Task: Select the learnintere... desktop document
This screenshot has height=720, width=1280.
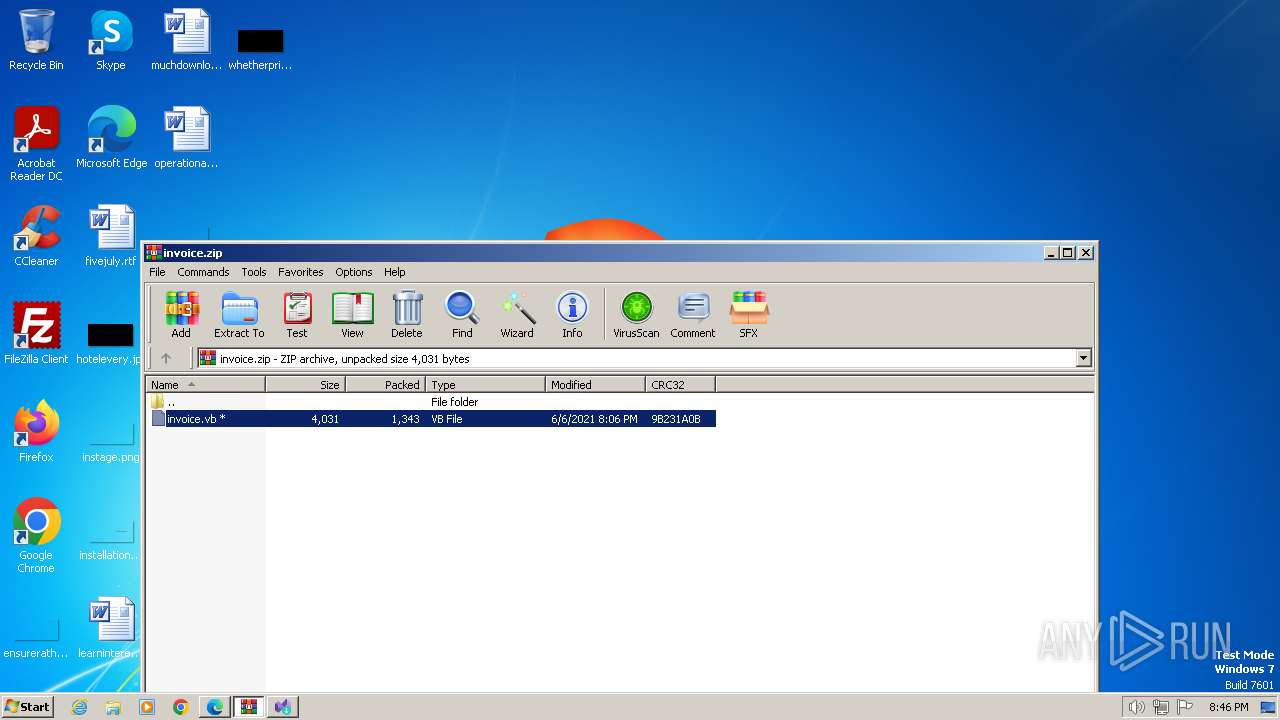Action: click(x=111, y=628)
